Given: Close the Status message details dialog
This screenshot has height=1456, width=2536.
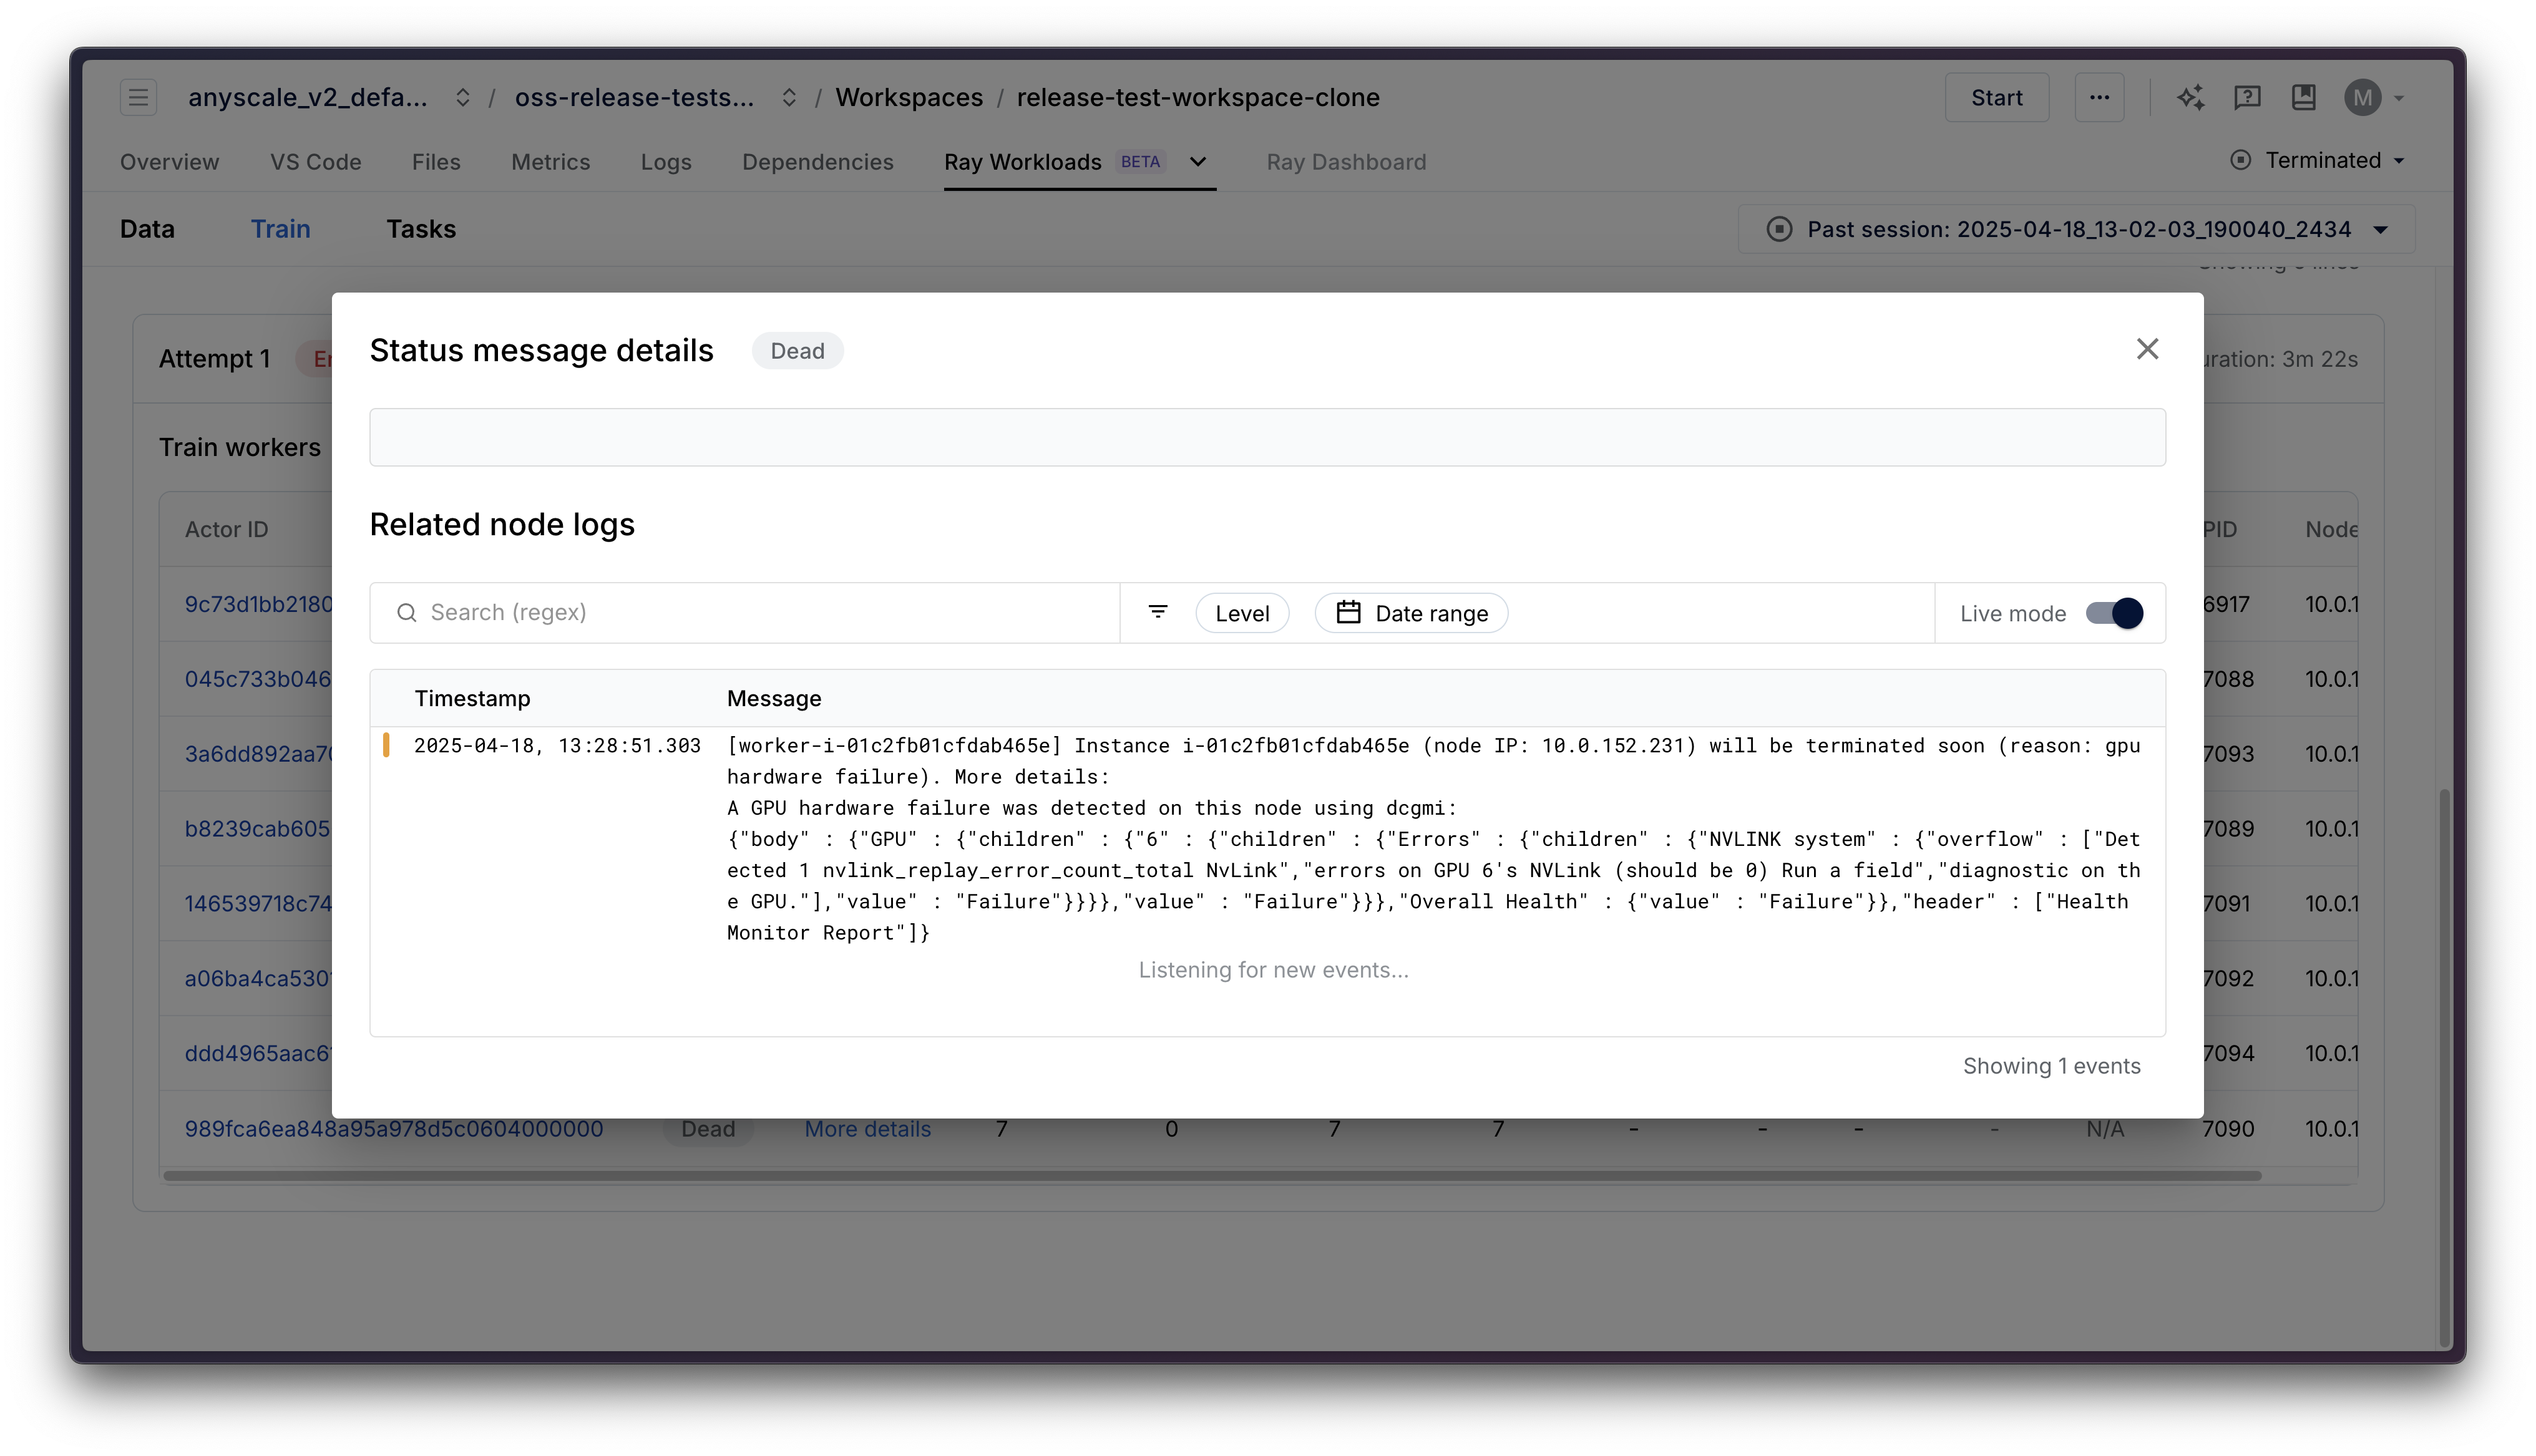Looking at the screenshot, I should click(x=2147, y=349).
